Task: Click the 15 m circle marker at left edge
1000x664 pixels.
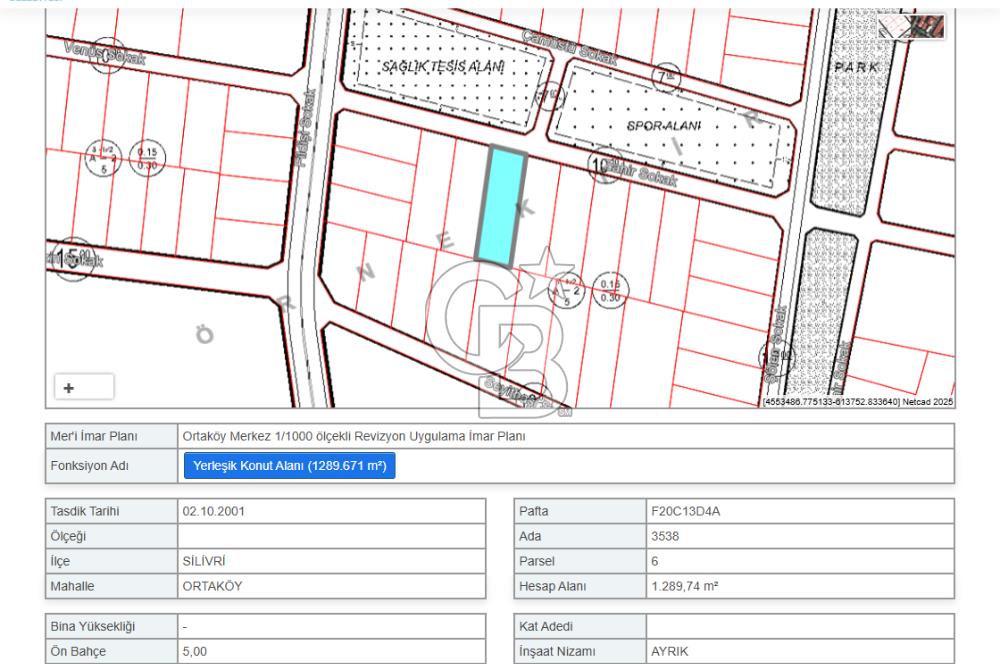Action: click(73, 256)
